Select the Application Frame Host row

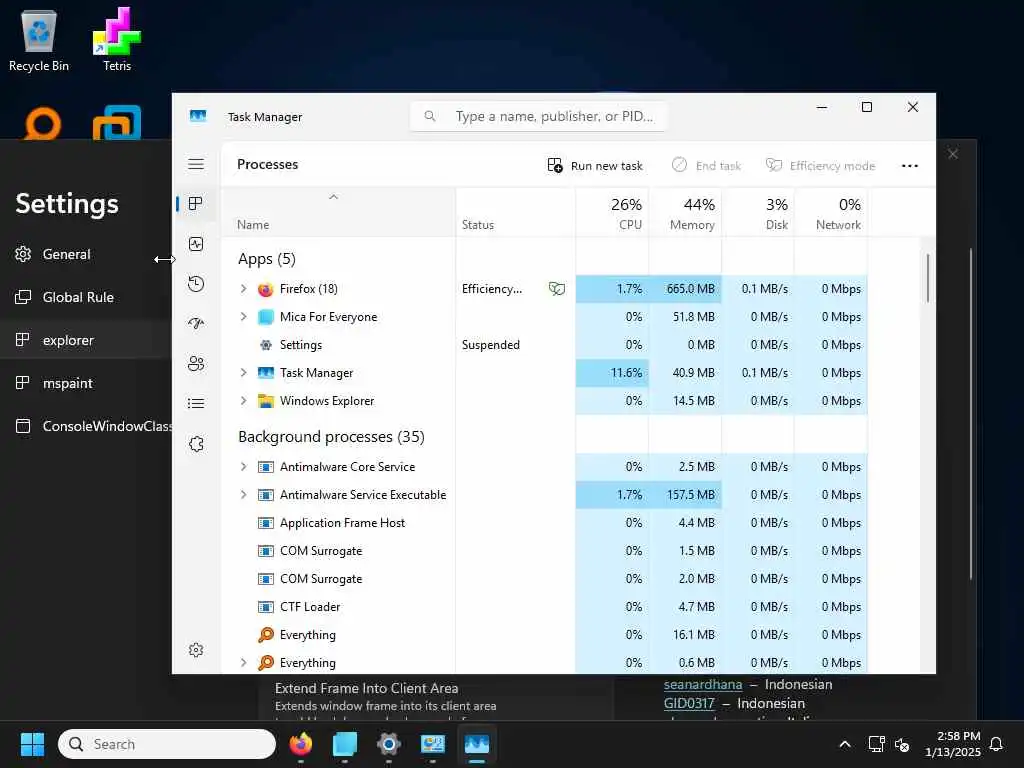(544, 522)
